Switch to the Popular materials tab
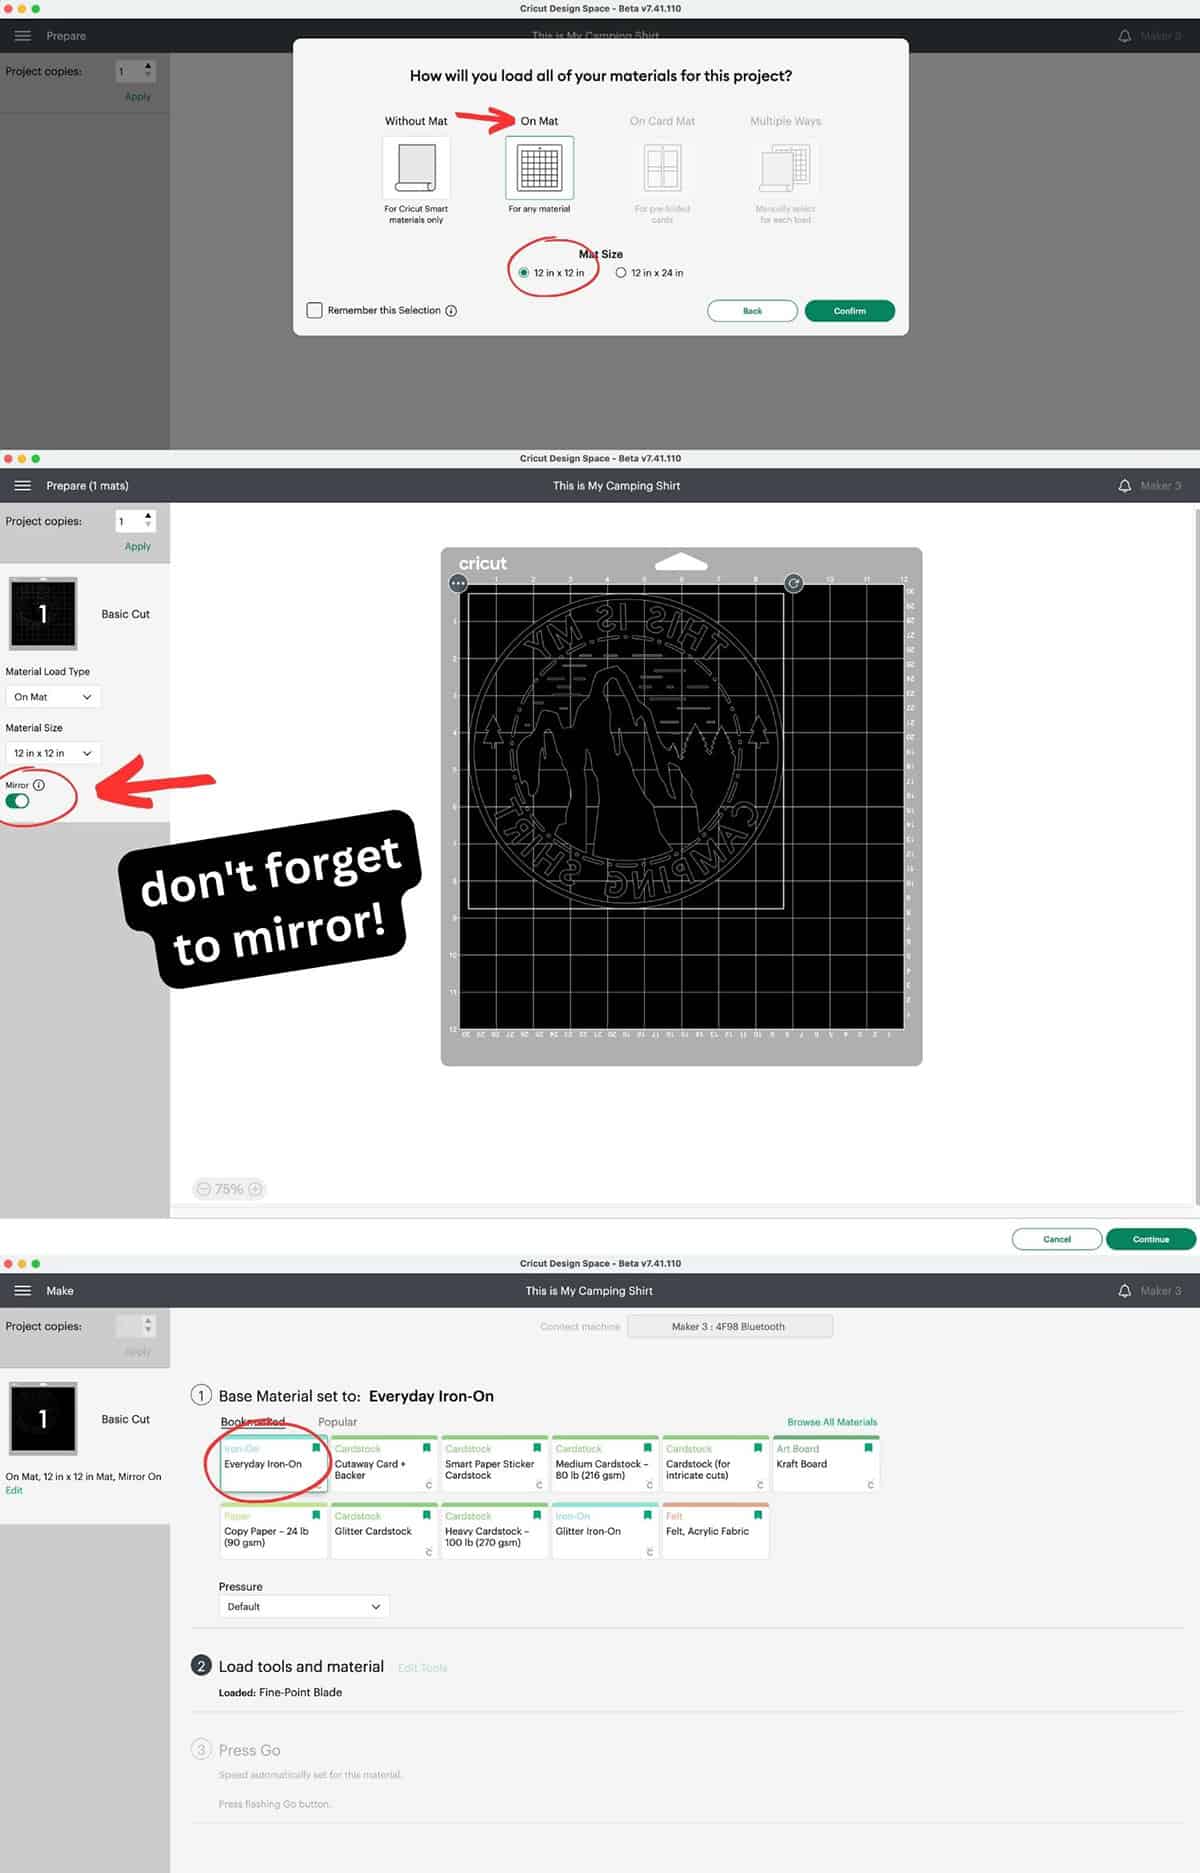Screen dimensions: 1200x1873 (x=337, y=1422)
